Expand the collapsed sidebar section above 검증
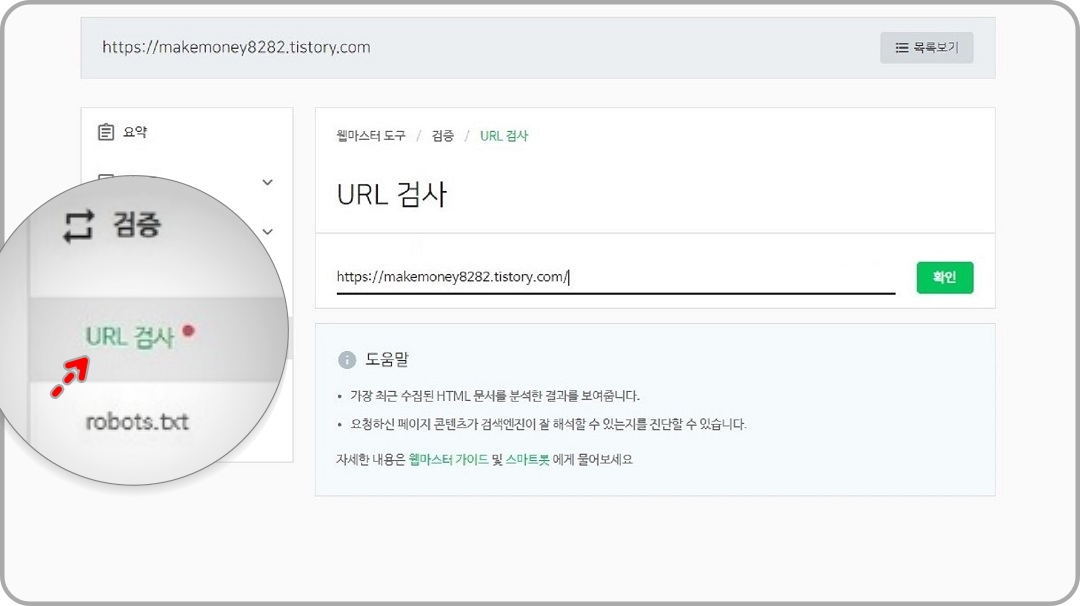This screenshot has width=1080, height=606. pyautogui.click(x=266, y=182)
